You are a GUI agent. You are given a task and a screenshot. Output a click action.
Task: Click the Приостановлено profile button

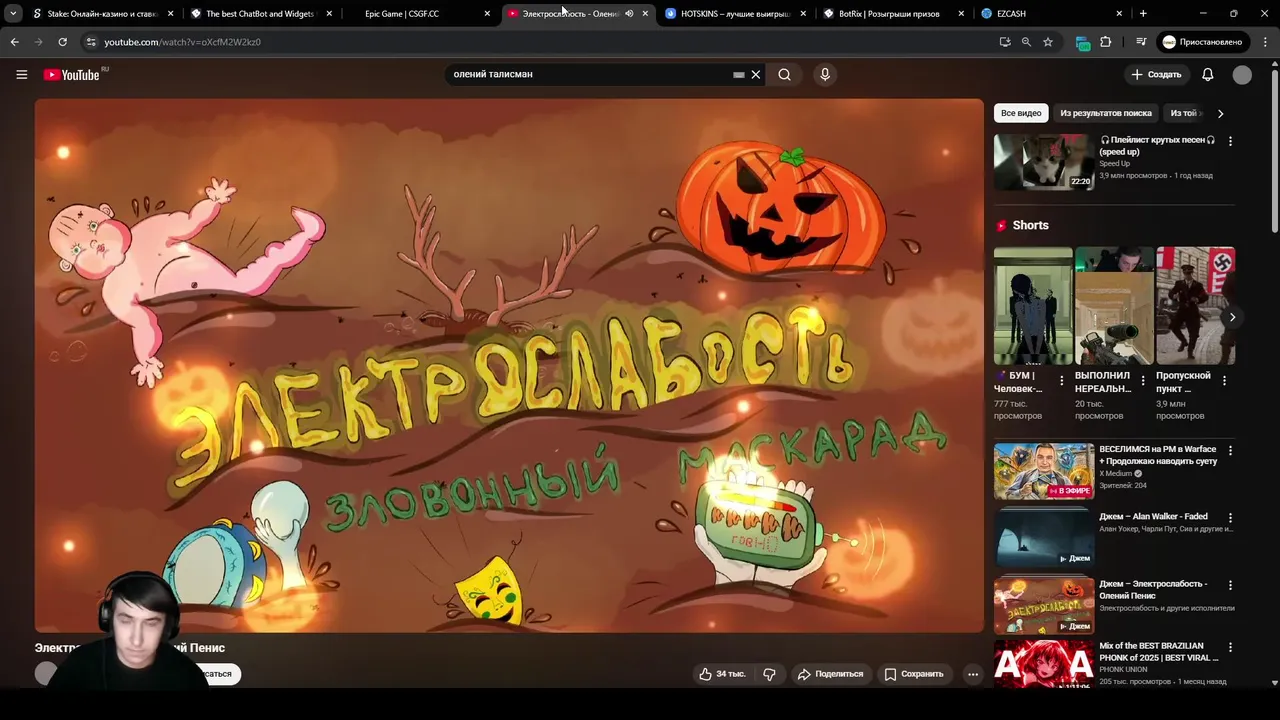1202,42
